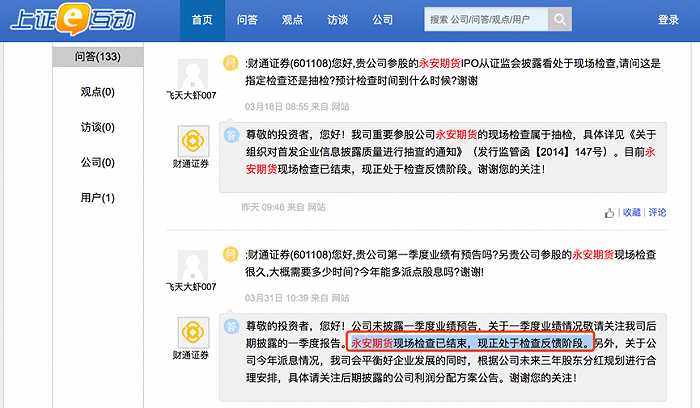Click the 问 badge on the first question

230,63
